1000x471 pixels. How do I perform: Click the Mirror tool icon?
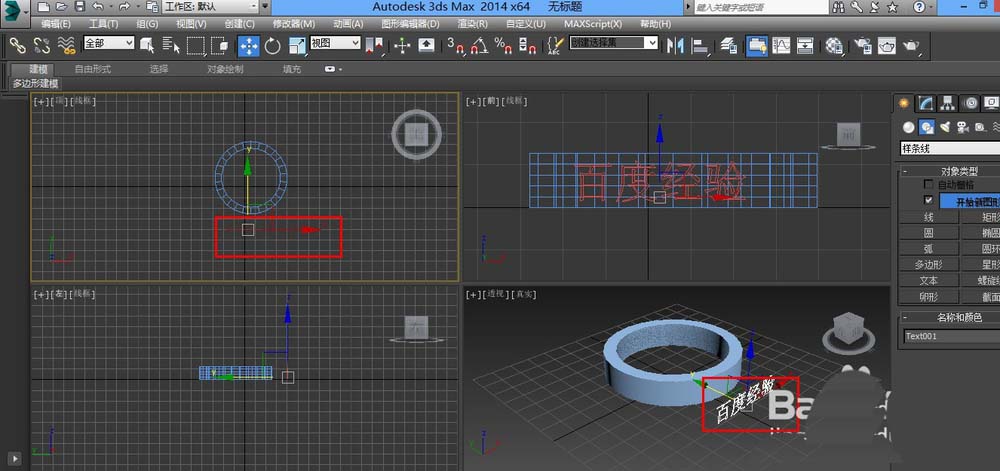[x=675, y=45]
